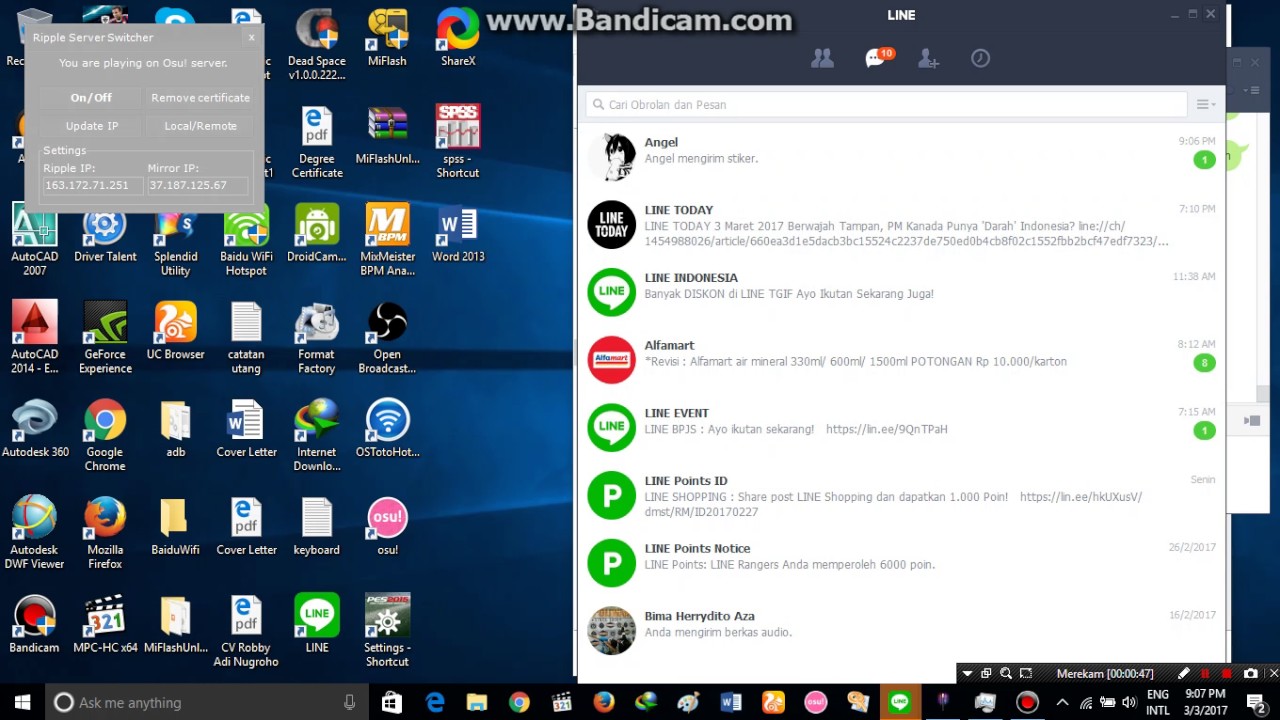Open the LINE Points Notice chat
This screenshot has height=720, width=1280.
[901, 563]
